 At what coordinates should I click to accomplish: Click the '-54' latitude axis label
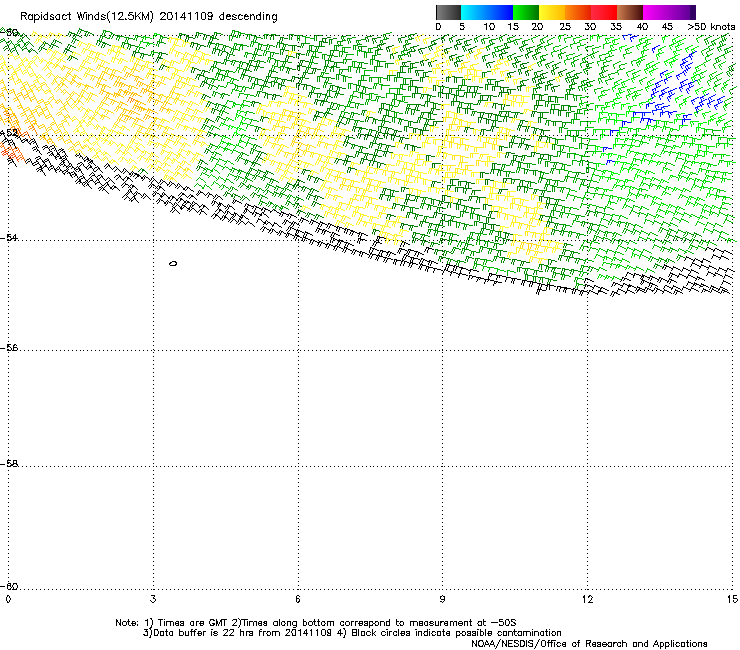pyautogui.click(x=9, y=237)
